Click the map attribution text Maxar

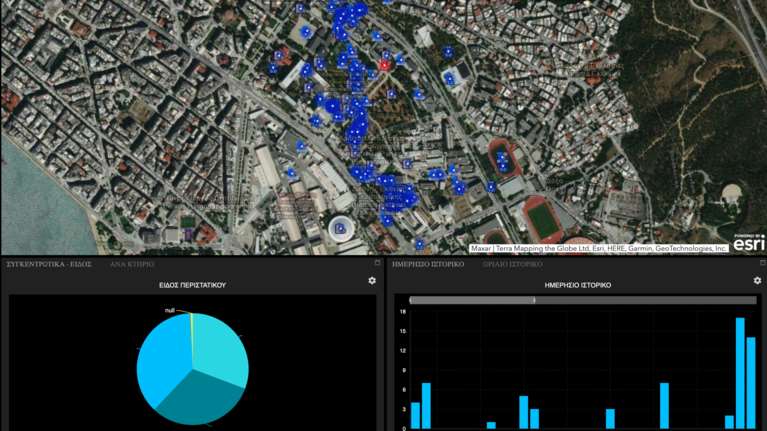pyautogui.click(x=482, y=248)
